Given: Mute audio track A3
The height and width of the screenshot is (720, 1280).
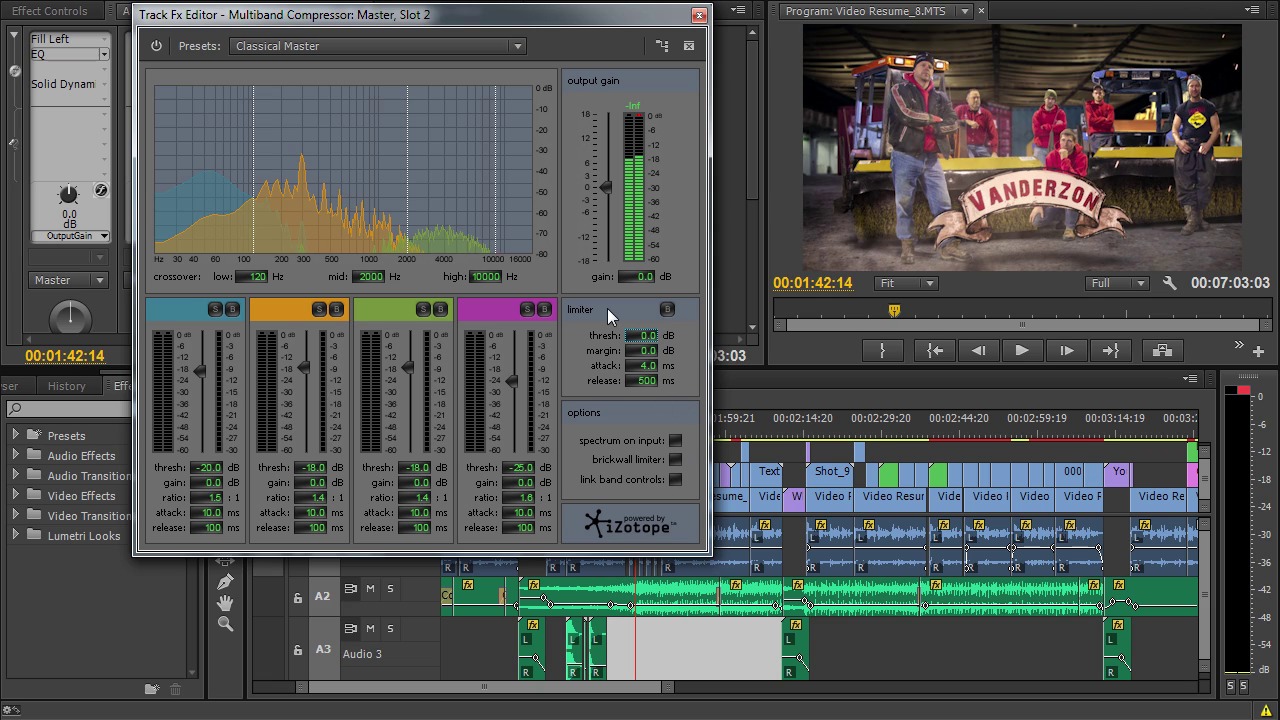Looking at the screenshot, I should pos(370,629).
